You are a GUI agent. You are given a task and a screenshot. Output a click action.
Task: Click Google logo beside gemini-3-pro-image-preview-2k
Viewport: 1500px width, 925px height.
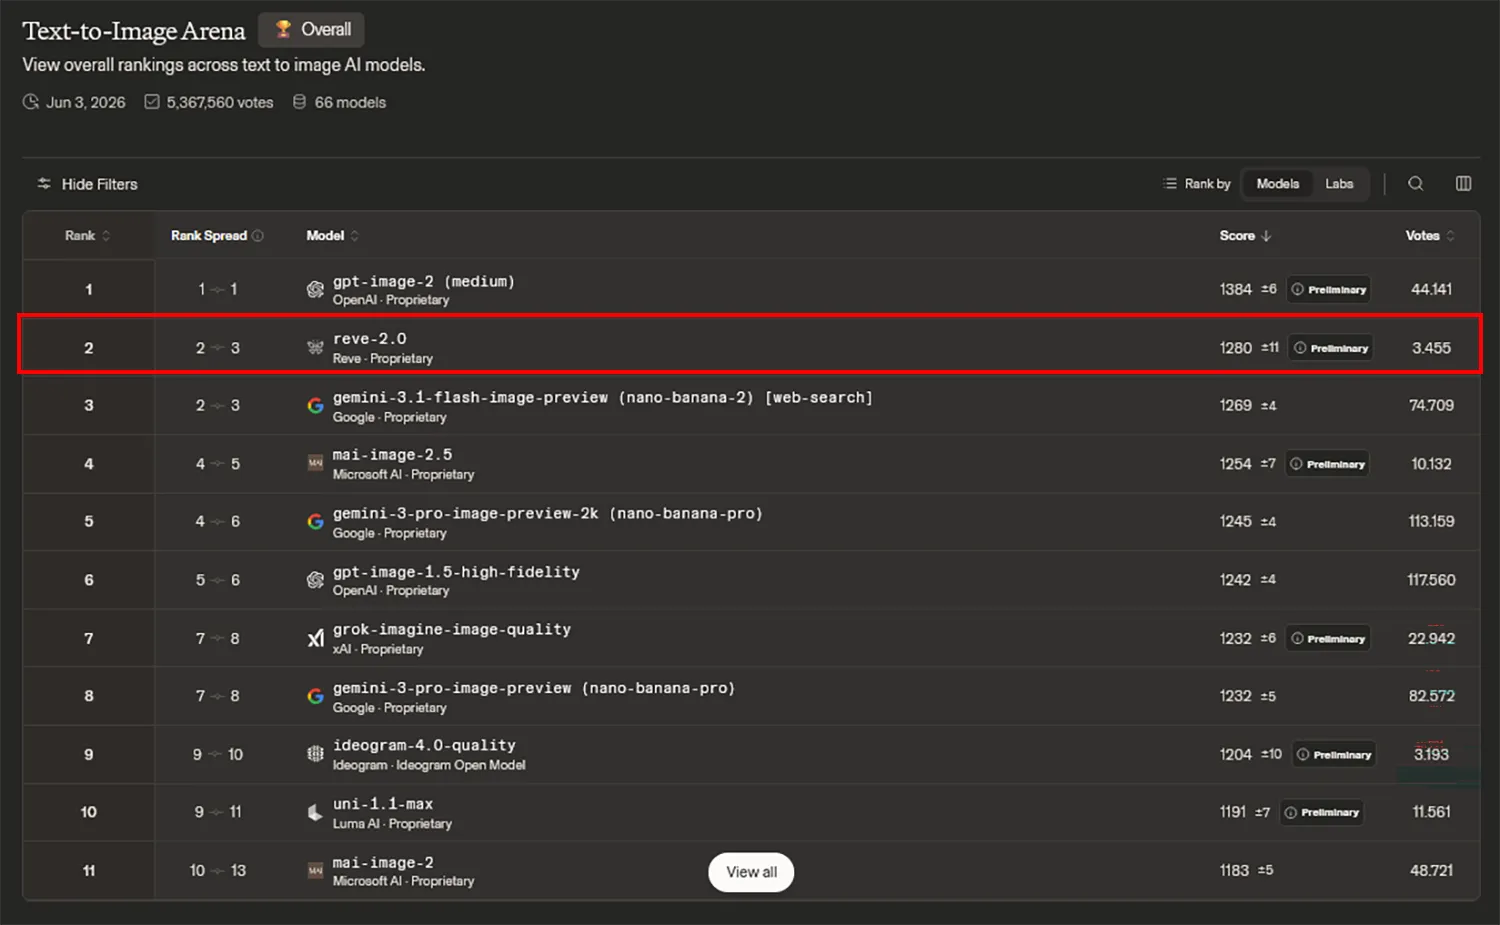point(315,522)
